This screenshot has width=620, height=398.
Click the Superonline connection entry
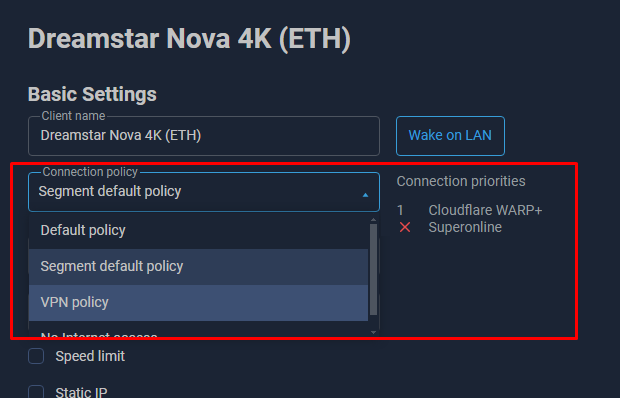click(x=465, y=227)
